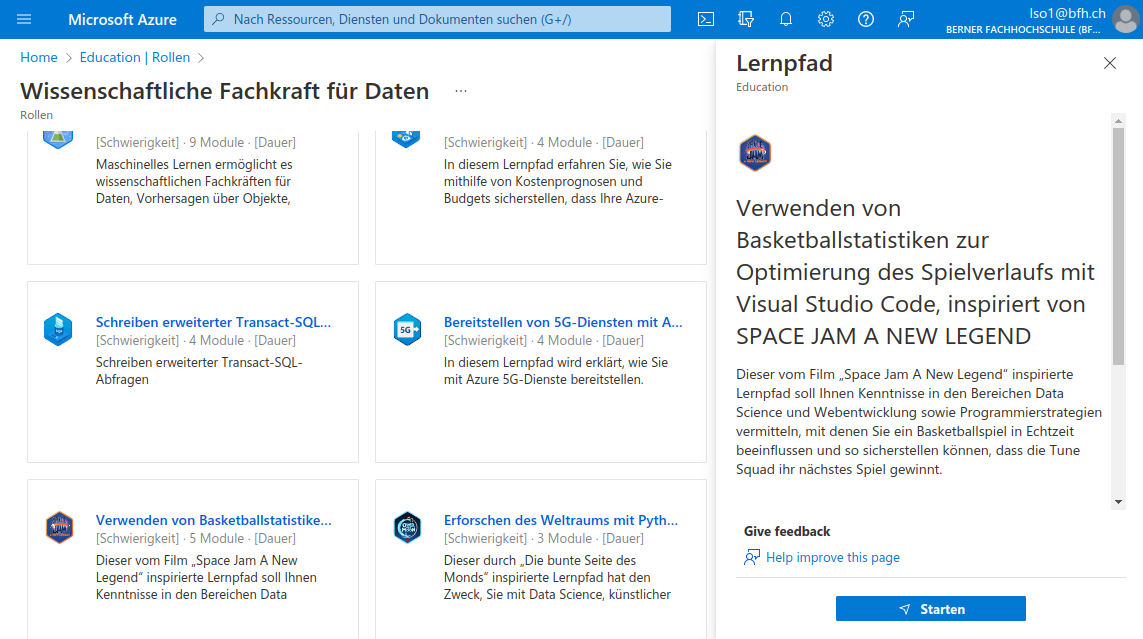This screenshot has height=639, width=1143.
Task: Click the Kostenprognosen und Budgets description
Action: [558, 181]
